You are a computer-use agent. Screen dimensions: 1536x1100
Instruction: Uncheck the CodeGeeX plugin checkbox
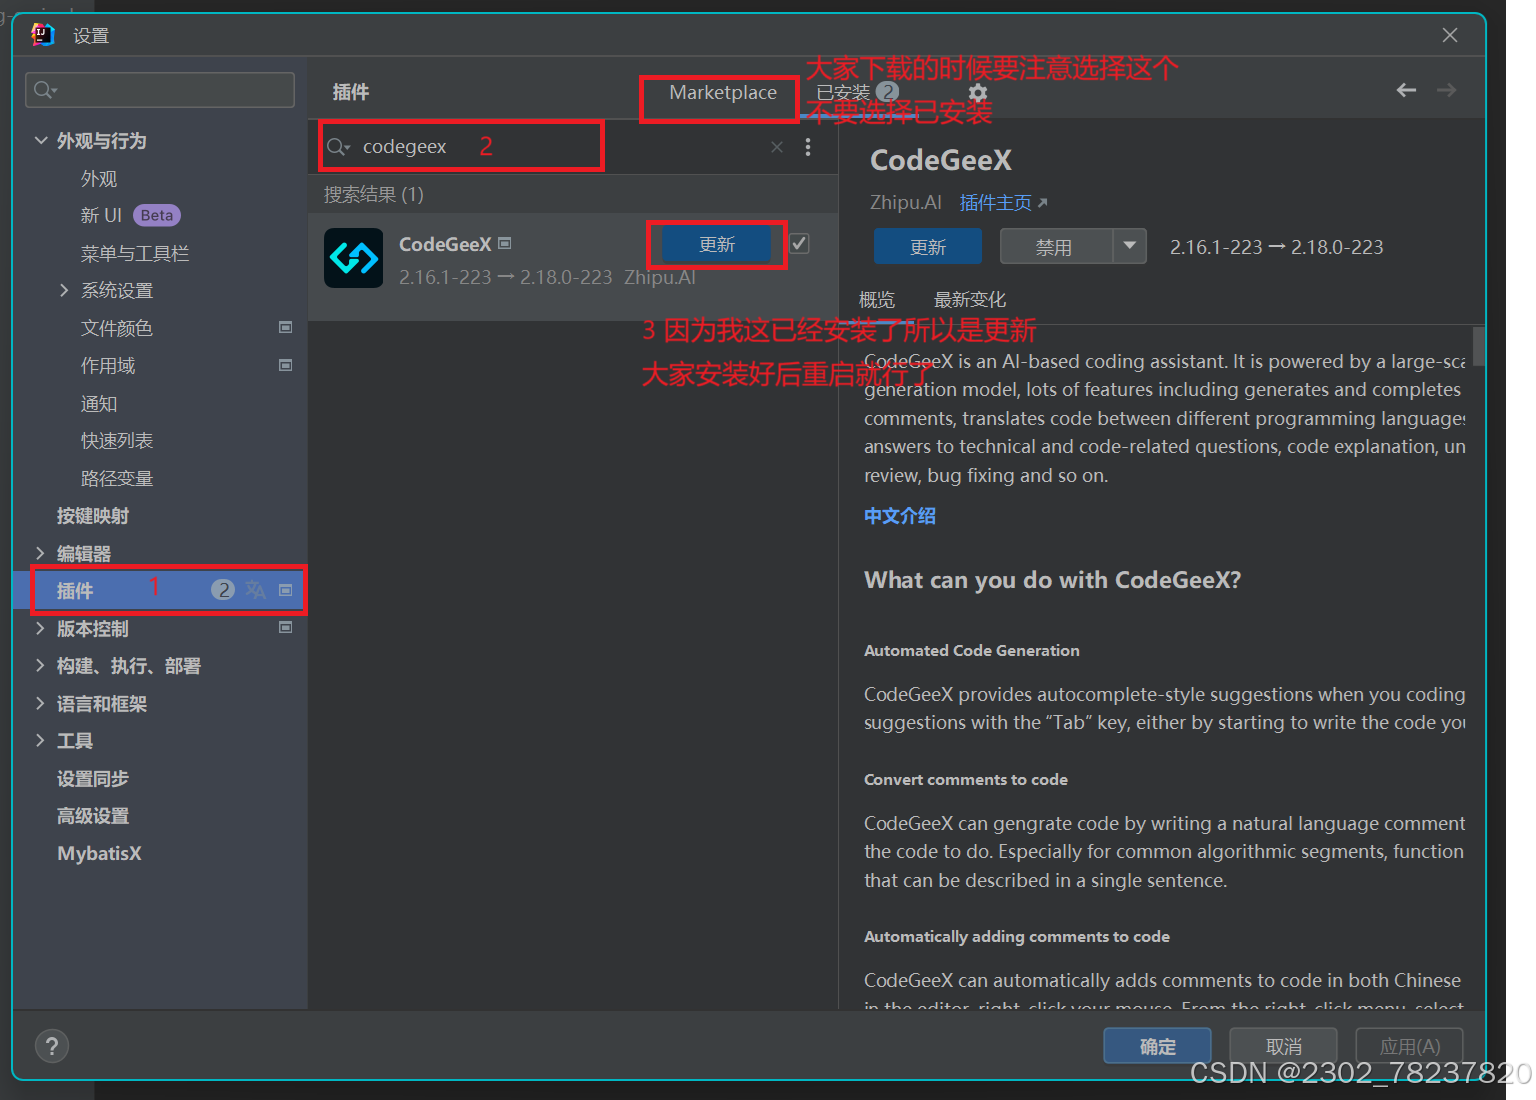pos(799,243)
